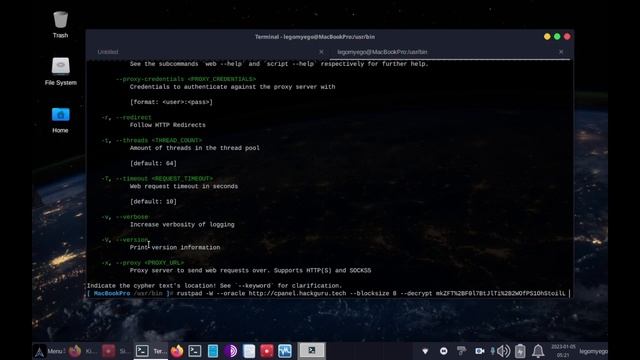Open the volume speaker control
The image size is (640, 360).
pyautogui.click(x=504, y=351)
